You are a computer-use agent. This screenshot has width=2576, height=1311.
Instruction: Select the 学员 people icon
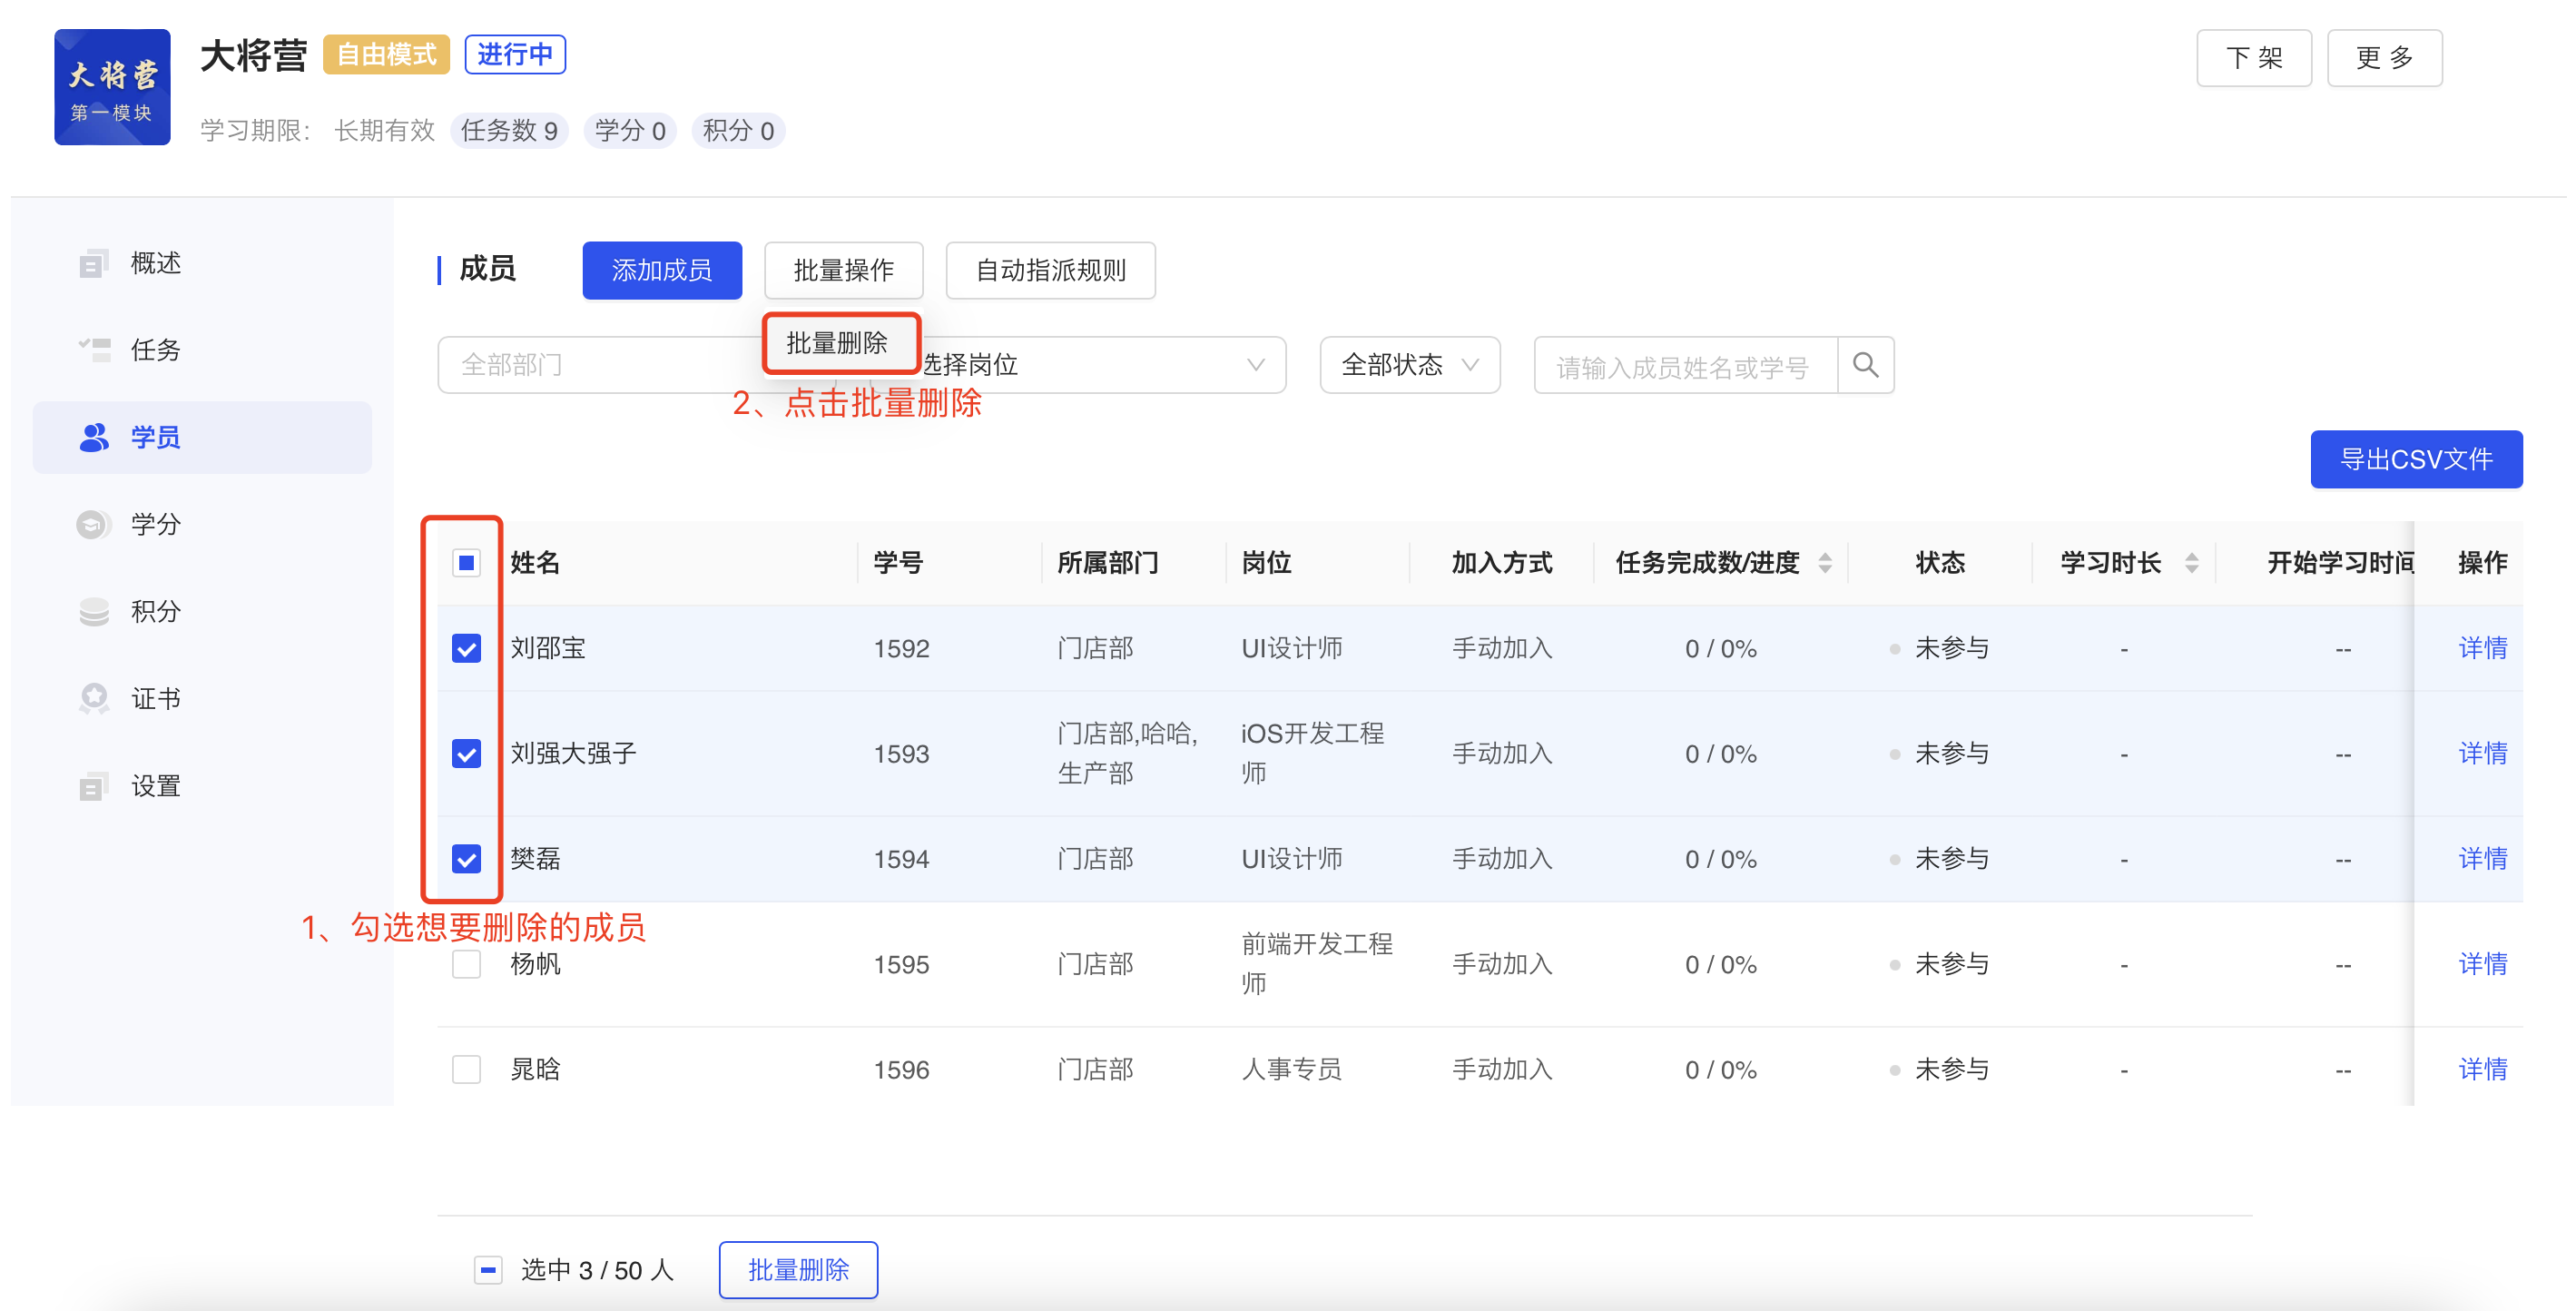(94, 437)
